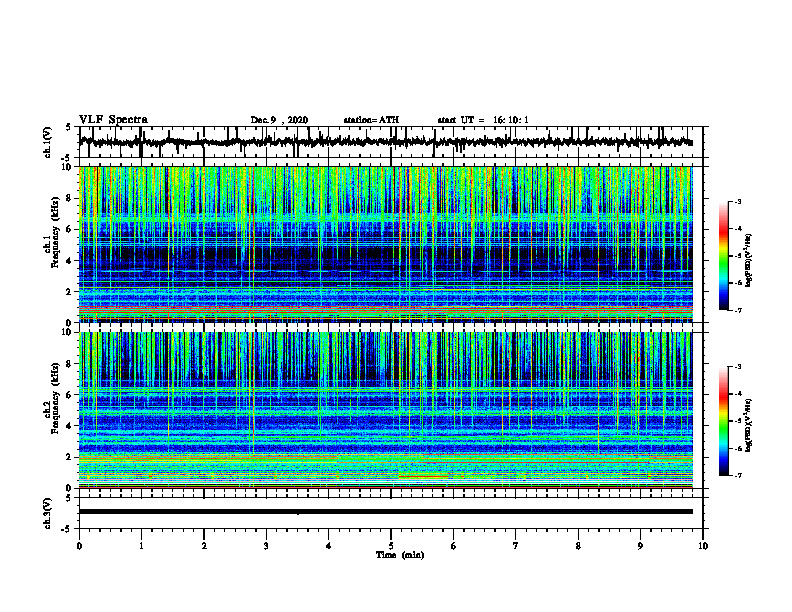792x612 pixels.
Task: Click time axis tick label "9"
Action: pos(640,546)
